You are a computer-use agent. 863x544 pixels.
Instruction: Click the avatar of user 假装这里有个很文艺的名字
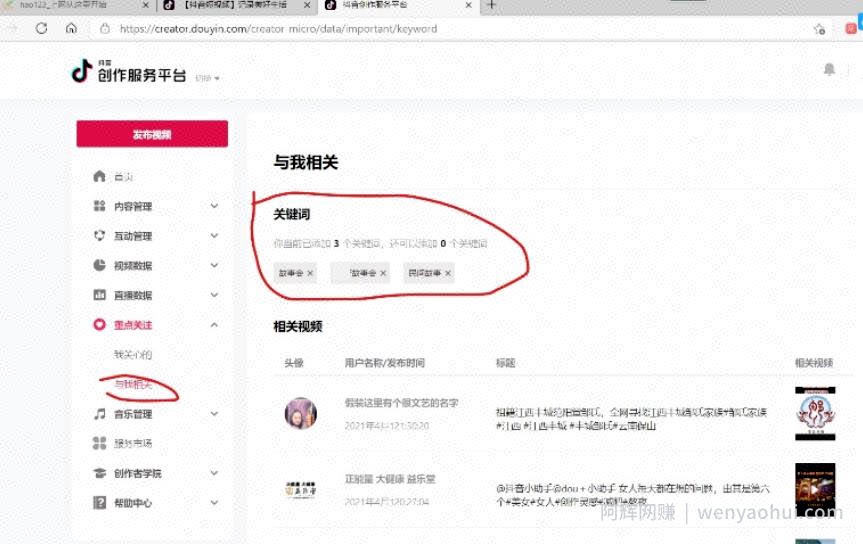pos(301,414)
